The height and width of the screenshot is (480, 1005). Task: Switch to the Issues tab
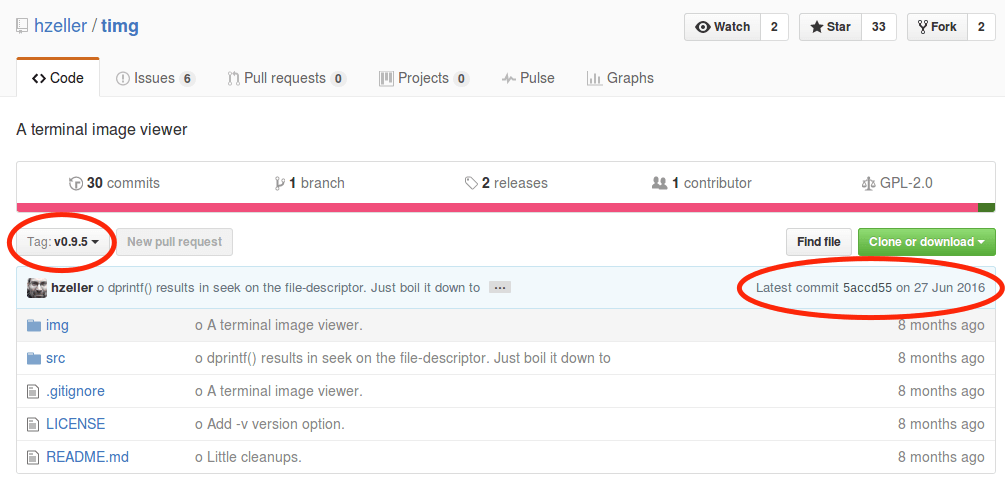click(x=154, y=78)
